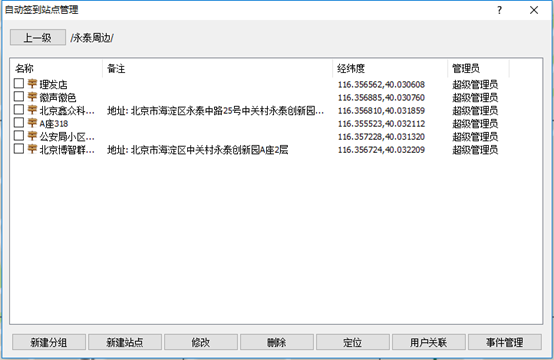The width and height of the screenshot is (554, 360).
Task: Click 超级管理员 in the A座318 row
Action: [475, 124]
